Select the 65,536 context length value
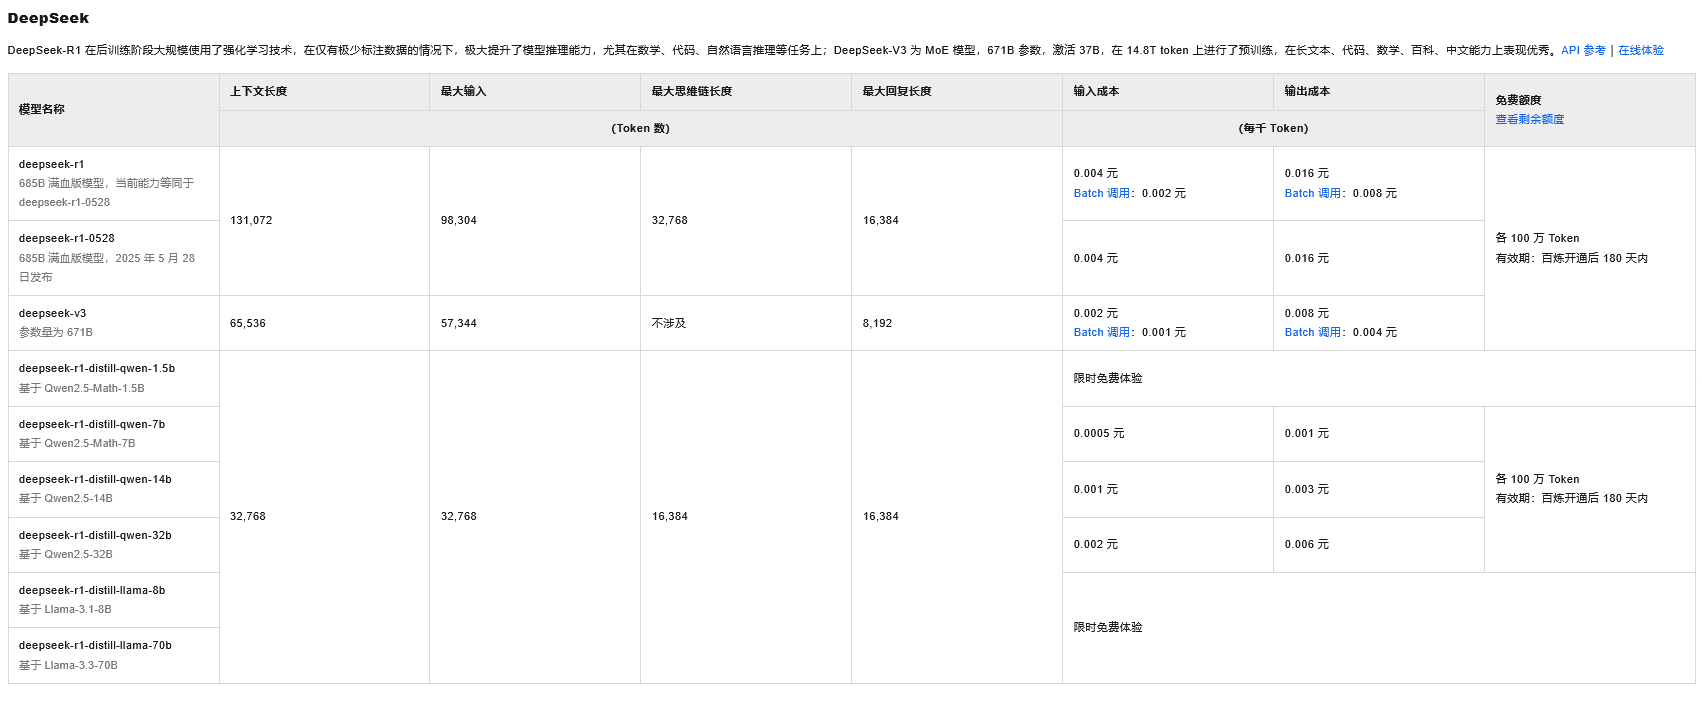Screen dimensions: 1702x701 (248, 323)
